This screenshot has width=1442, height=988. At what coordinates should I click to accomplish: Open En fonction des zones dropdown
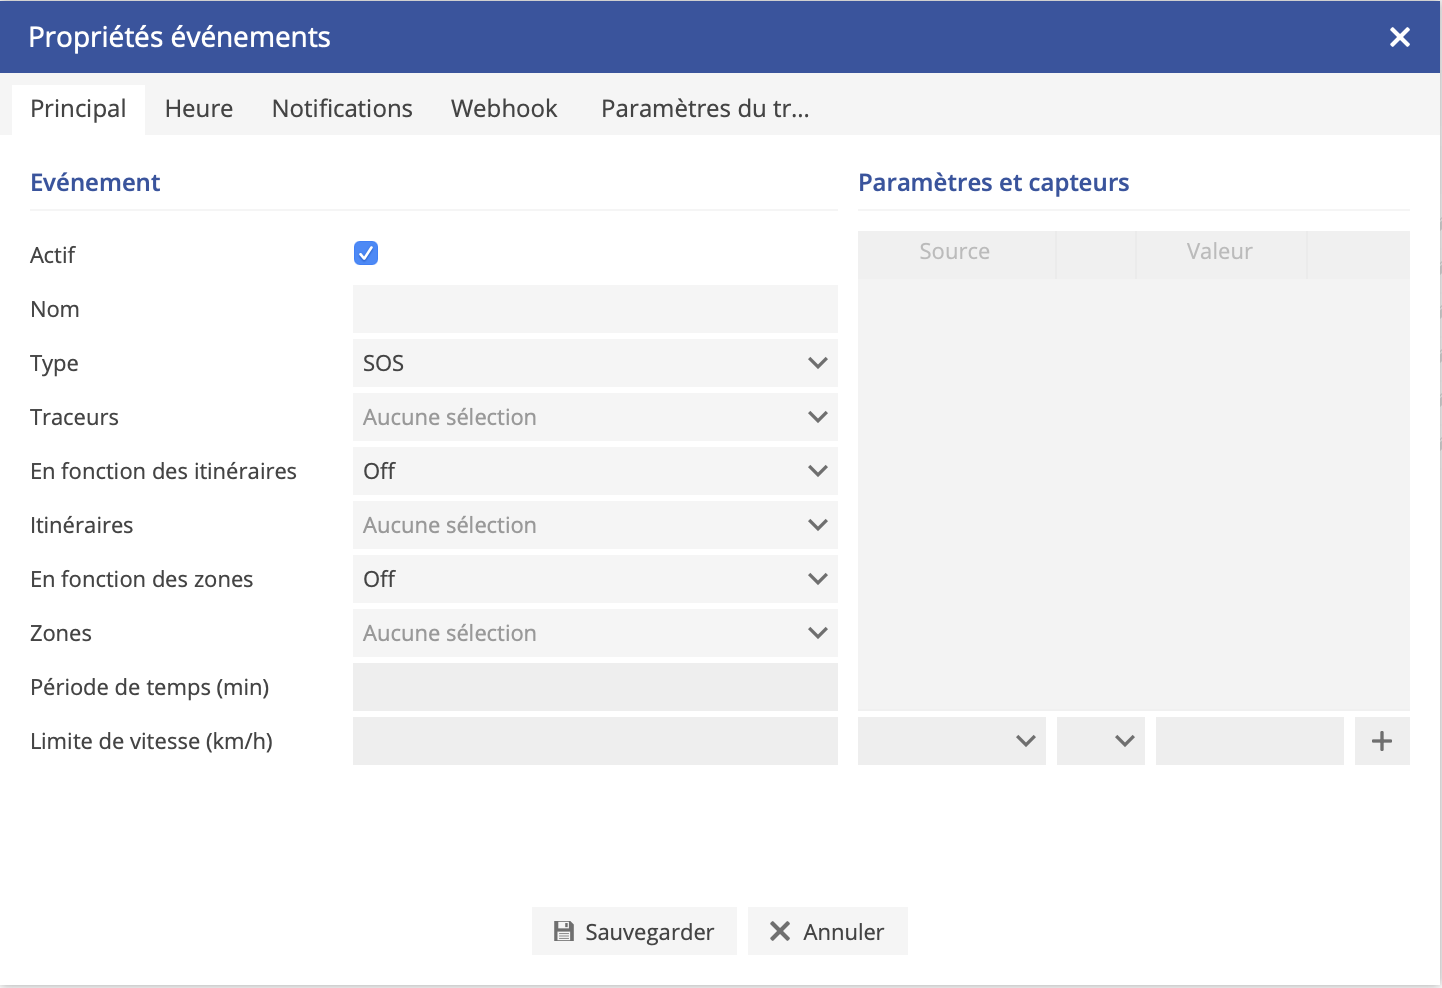[x=594, y=579]
